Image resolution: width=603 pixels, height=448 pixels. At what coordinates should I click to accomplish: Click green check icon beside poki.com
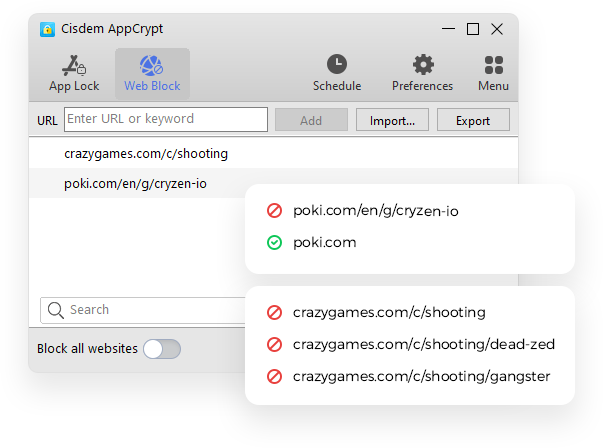pos(275,243)
